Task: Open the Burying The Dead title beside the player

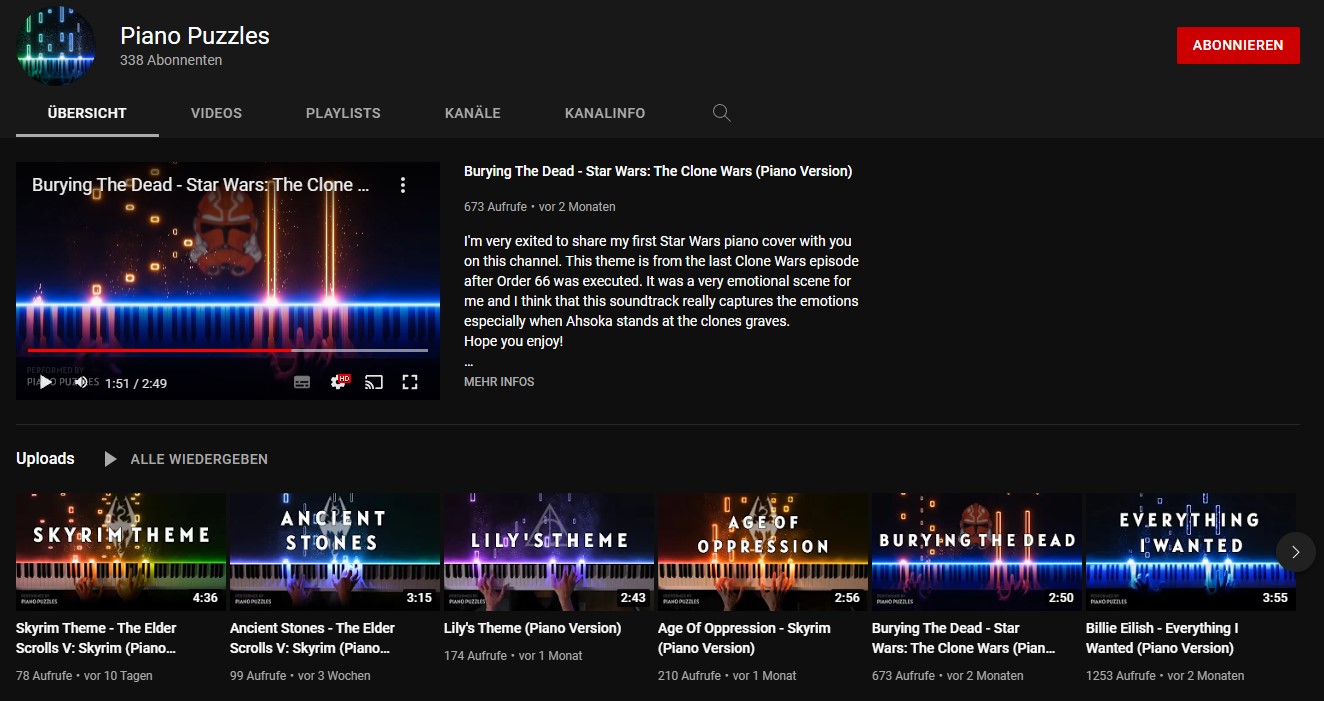Action: [x=658, y=171]
